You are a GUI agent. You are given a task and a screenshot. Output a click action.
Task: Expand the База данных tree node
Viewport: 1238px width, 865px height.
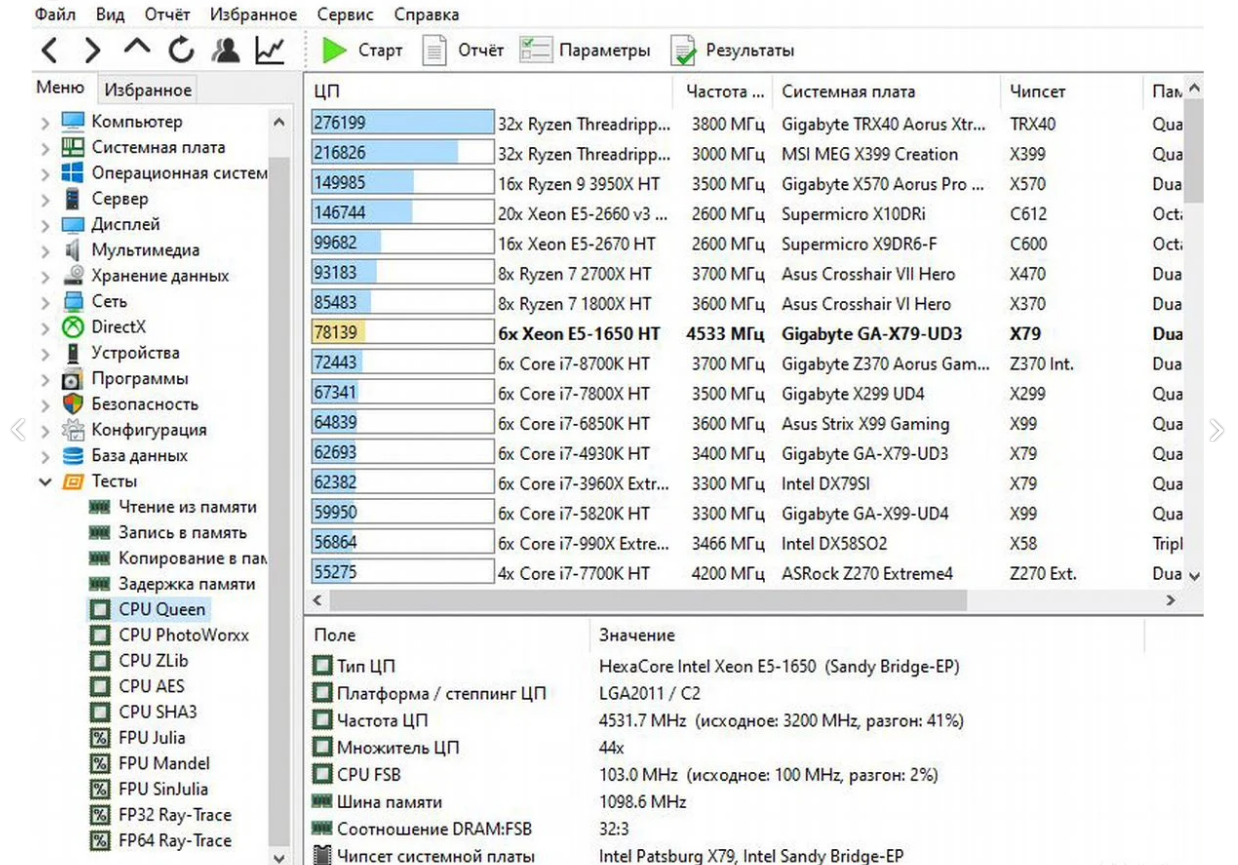click(x=45, y=456)
